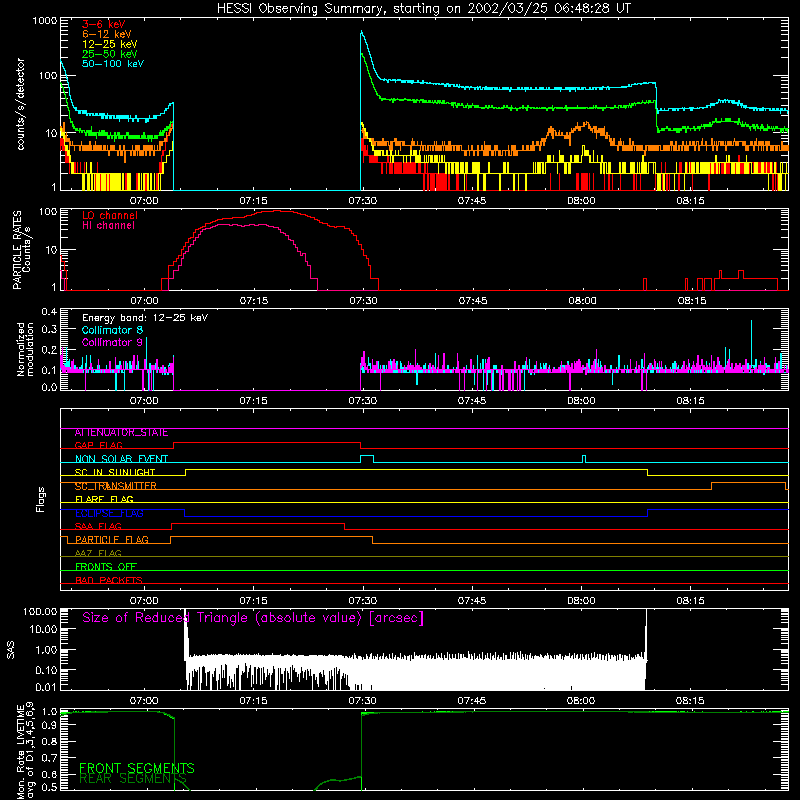The width and height of the screenshot is (800, 800).
Task: Click the SC_IN_SUNLIGHT flag label
Action: [115, 472]
